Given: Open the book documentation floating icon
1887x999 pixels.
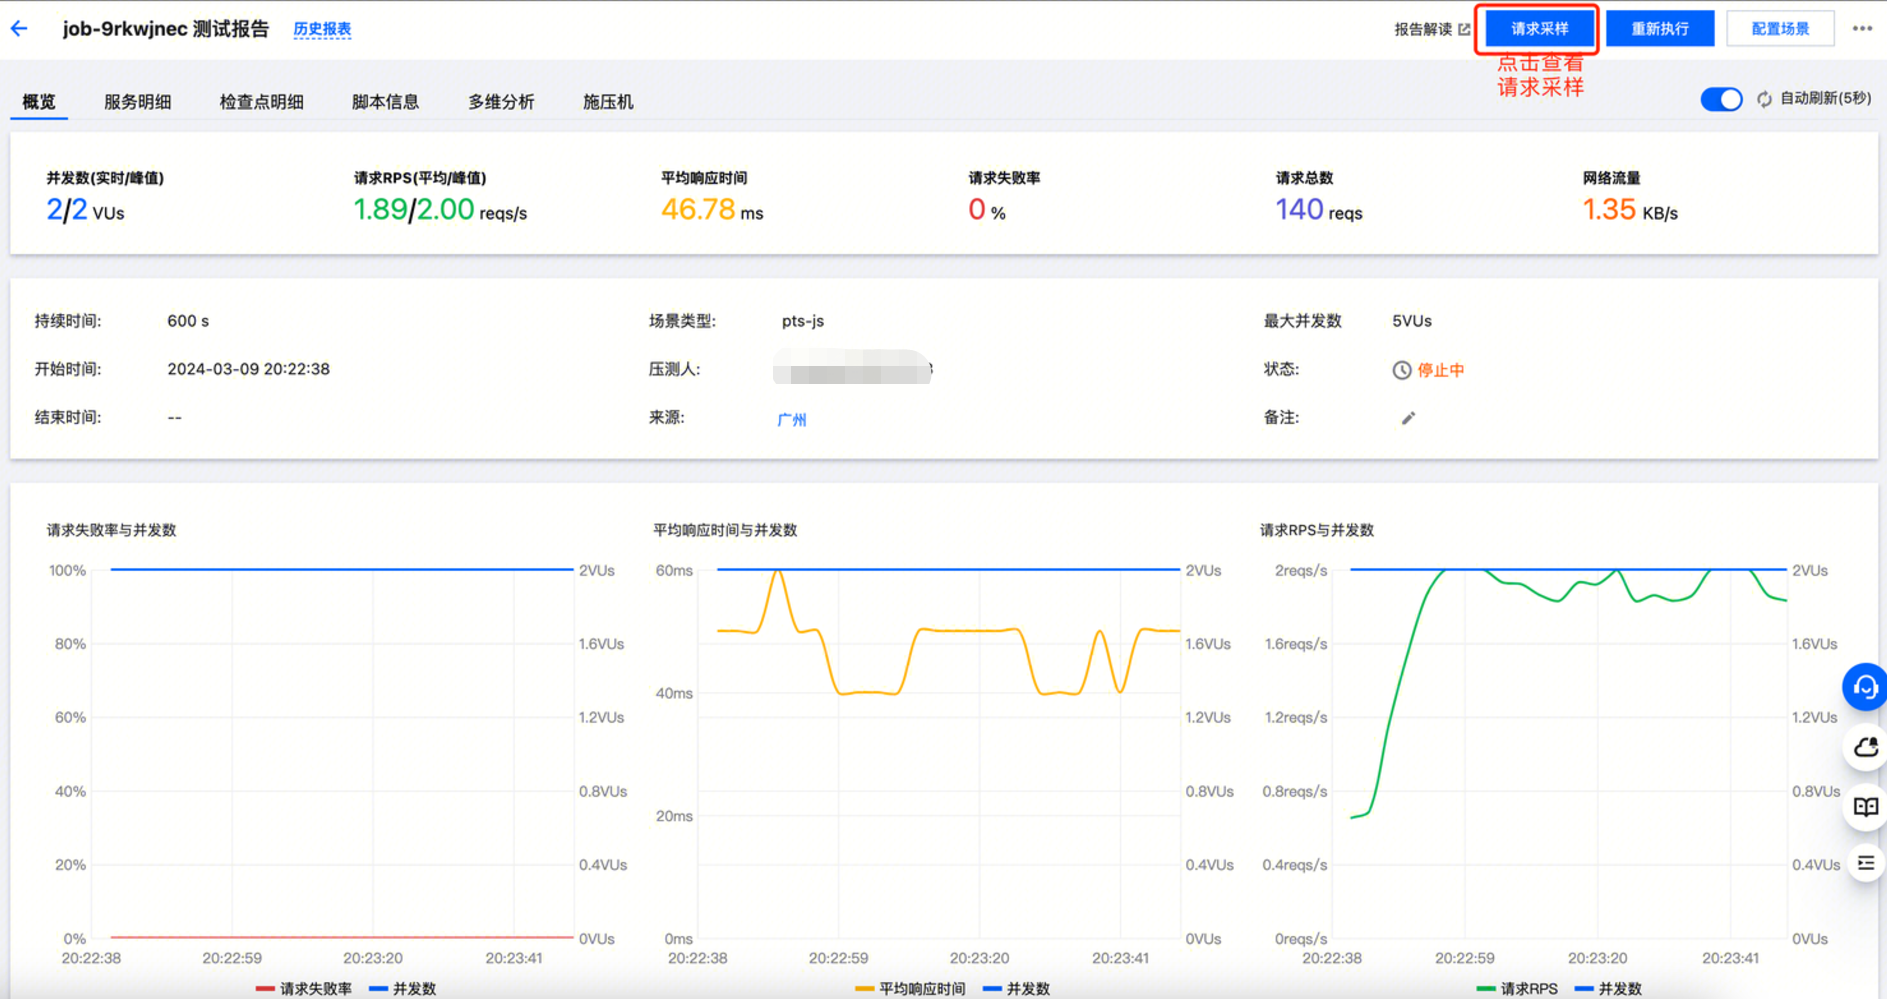Looking at the screenshot, I should [x=1865, y=807].
